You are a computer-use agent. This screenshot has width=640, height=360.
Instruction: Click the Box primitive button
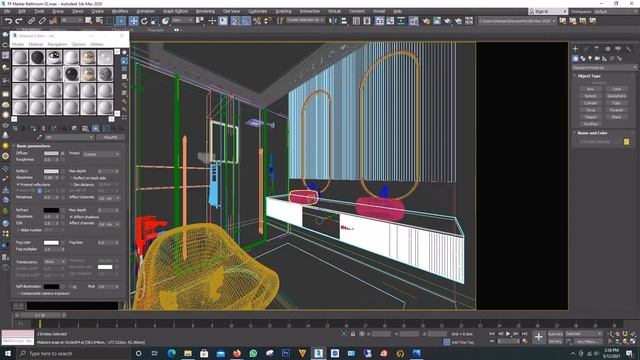point(590,89)
